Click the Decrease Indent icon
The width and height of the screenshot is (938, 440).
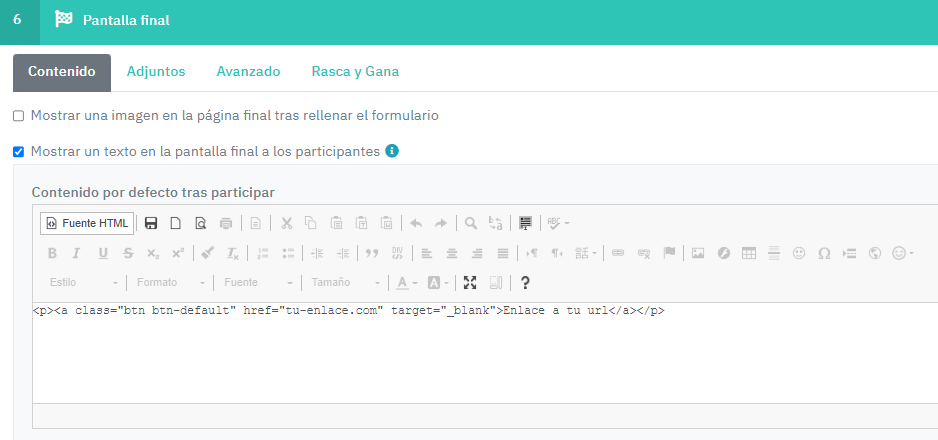click(x=318, y=253)
